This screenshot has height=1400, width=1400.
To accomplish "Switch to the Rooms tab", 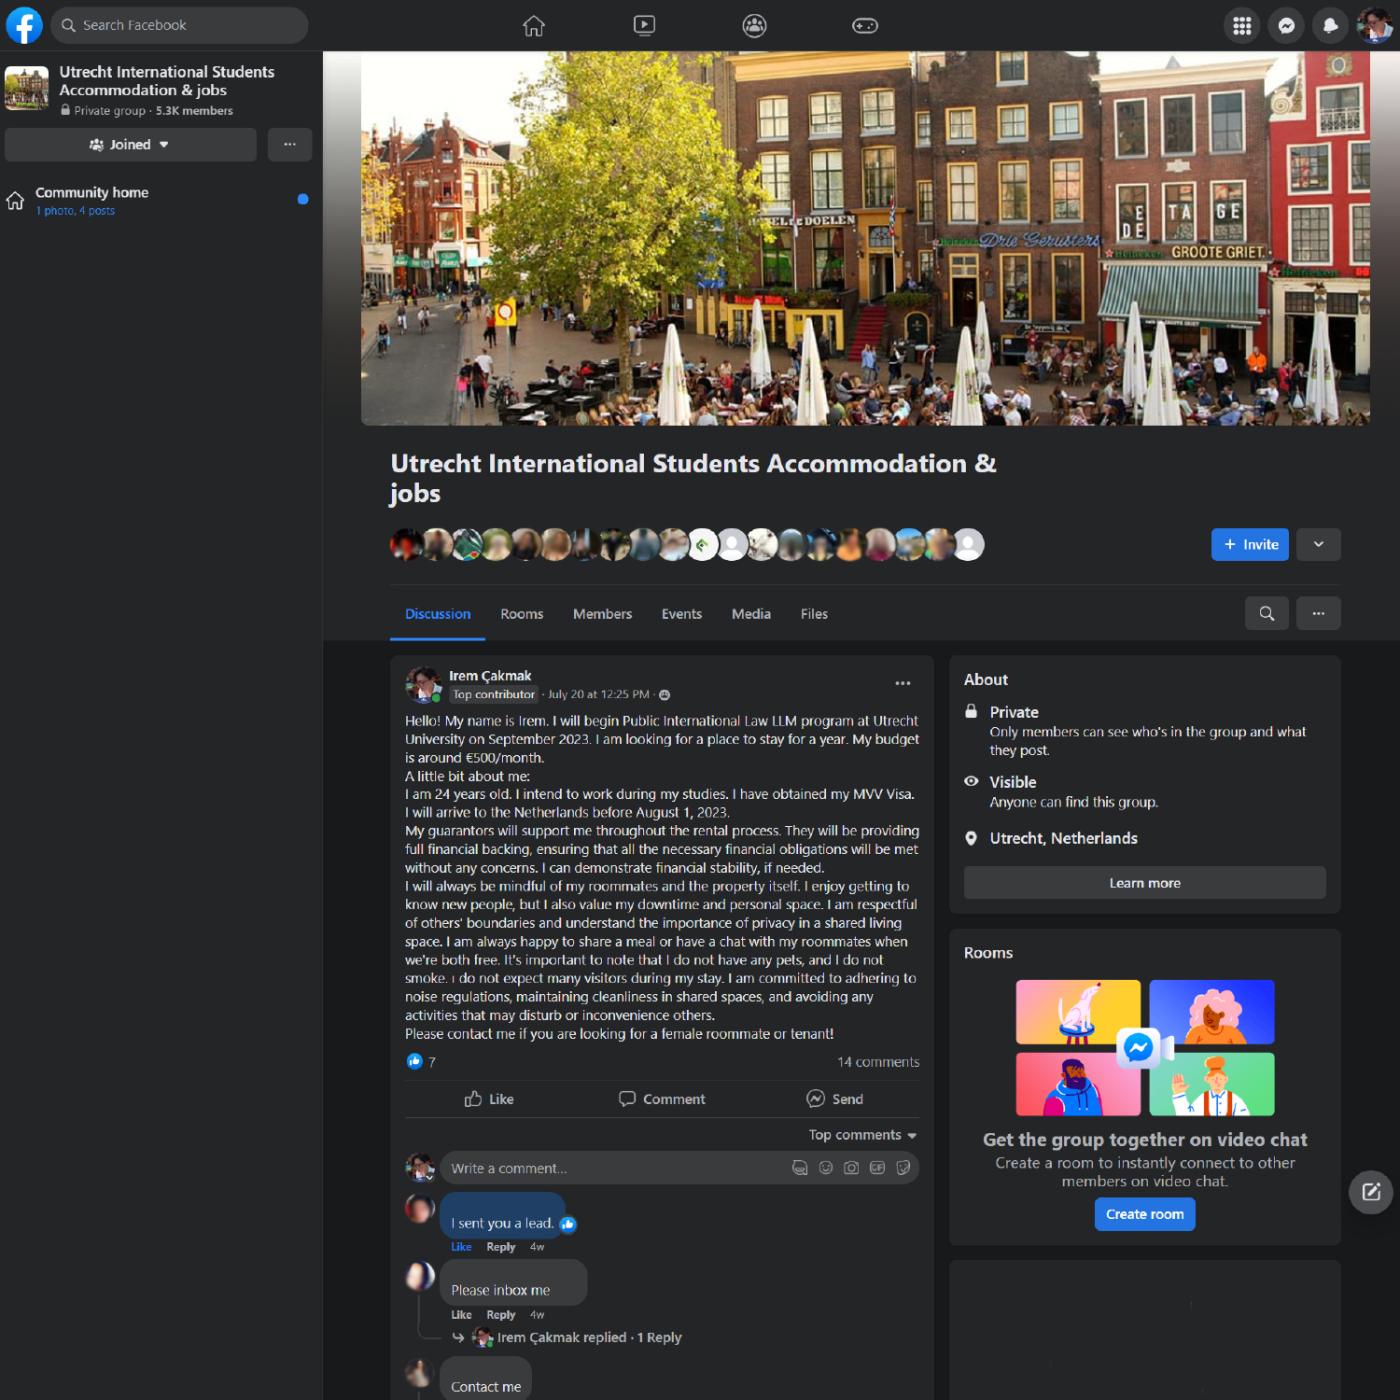I will 522,614.
